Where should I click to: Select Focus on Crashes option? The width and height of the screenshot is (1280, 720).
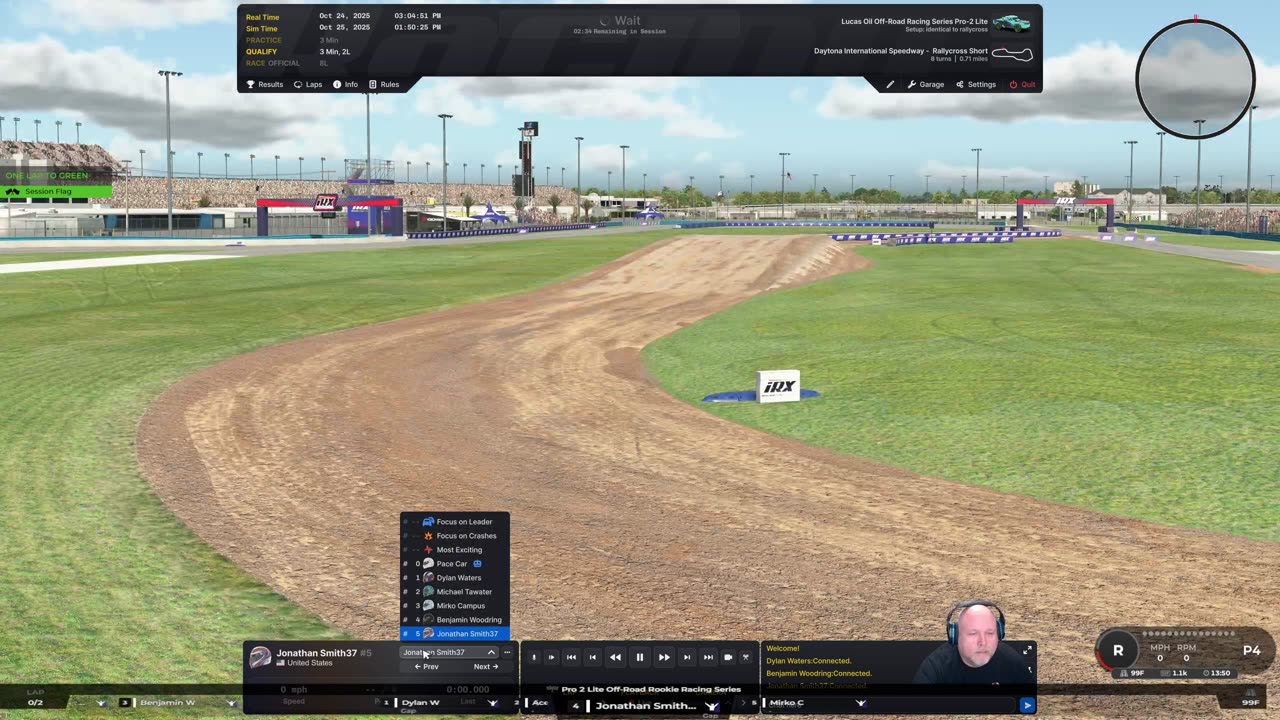click(455, 535)
